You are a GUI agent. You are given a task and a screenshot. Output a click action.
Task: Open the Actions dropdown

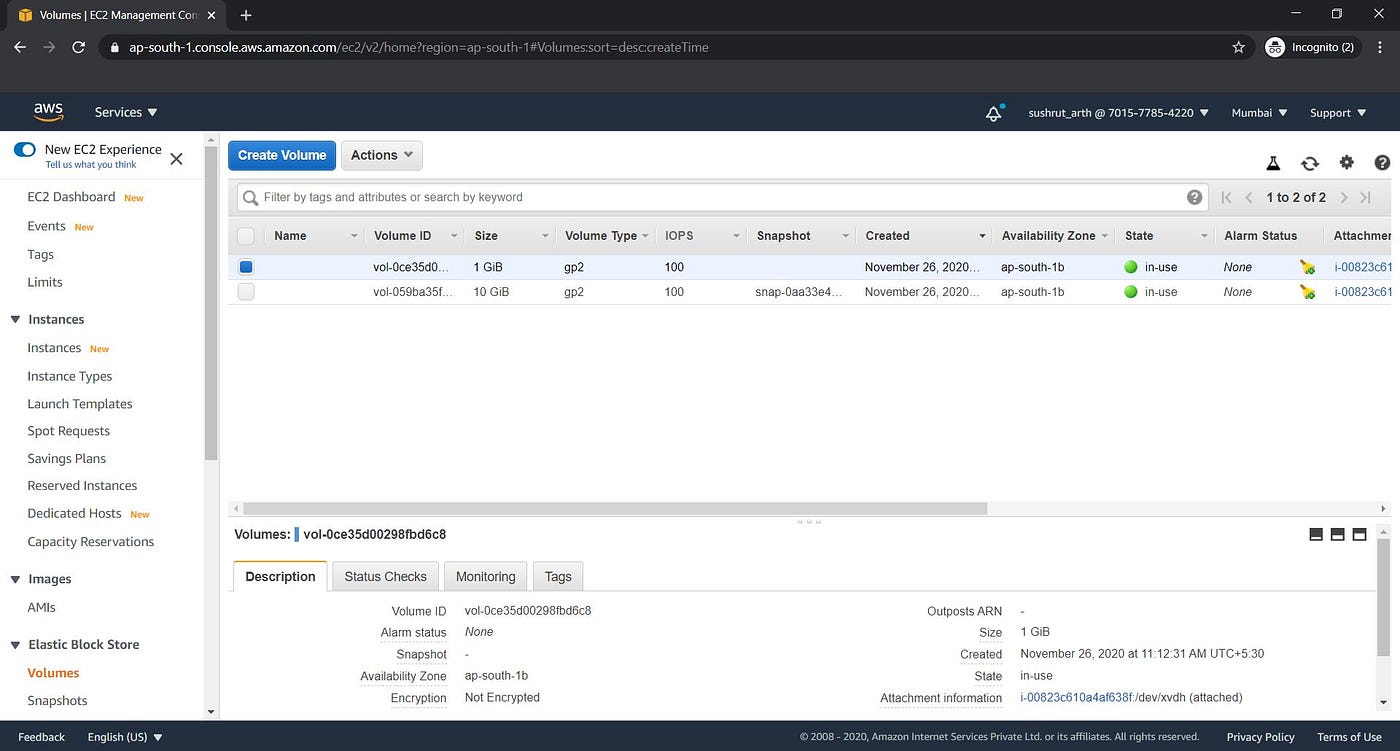tap(382, 155)
